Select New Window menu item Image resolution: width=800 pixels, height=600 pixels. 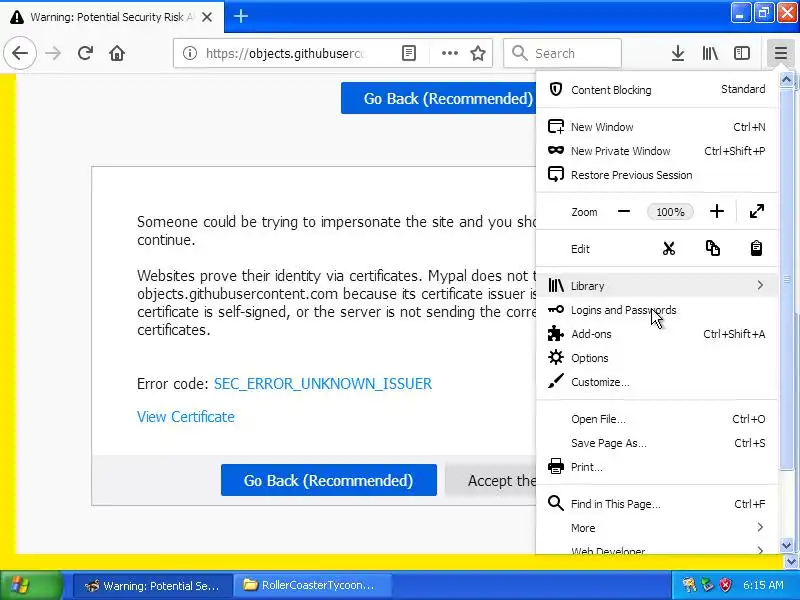click(657, 127)
